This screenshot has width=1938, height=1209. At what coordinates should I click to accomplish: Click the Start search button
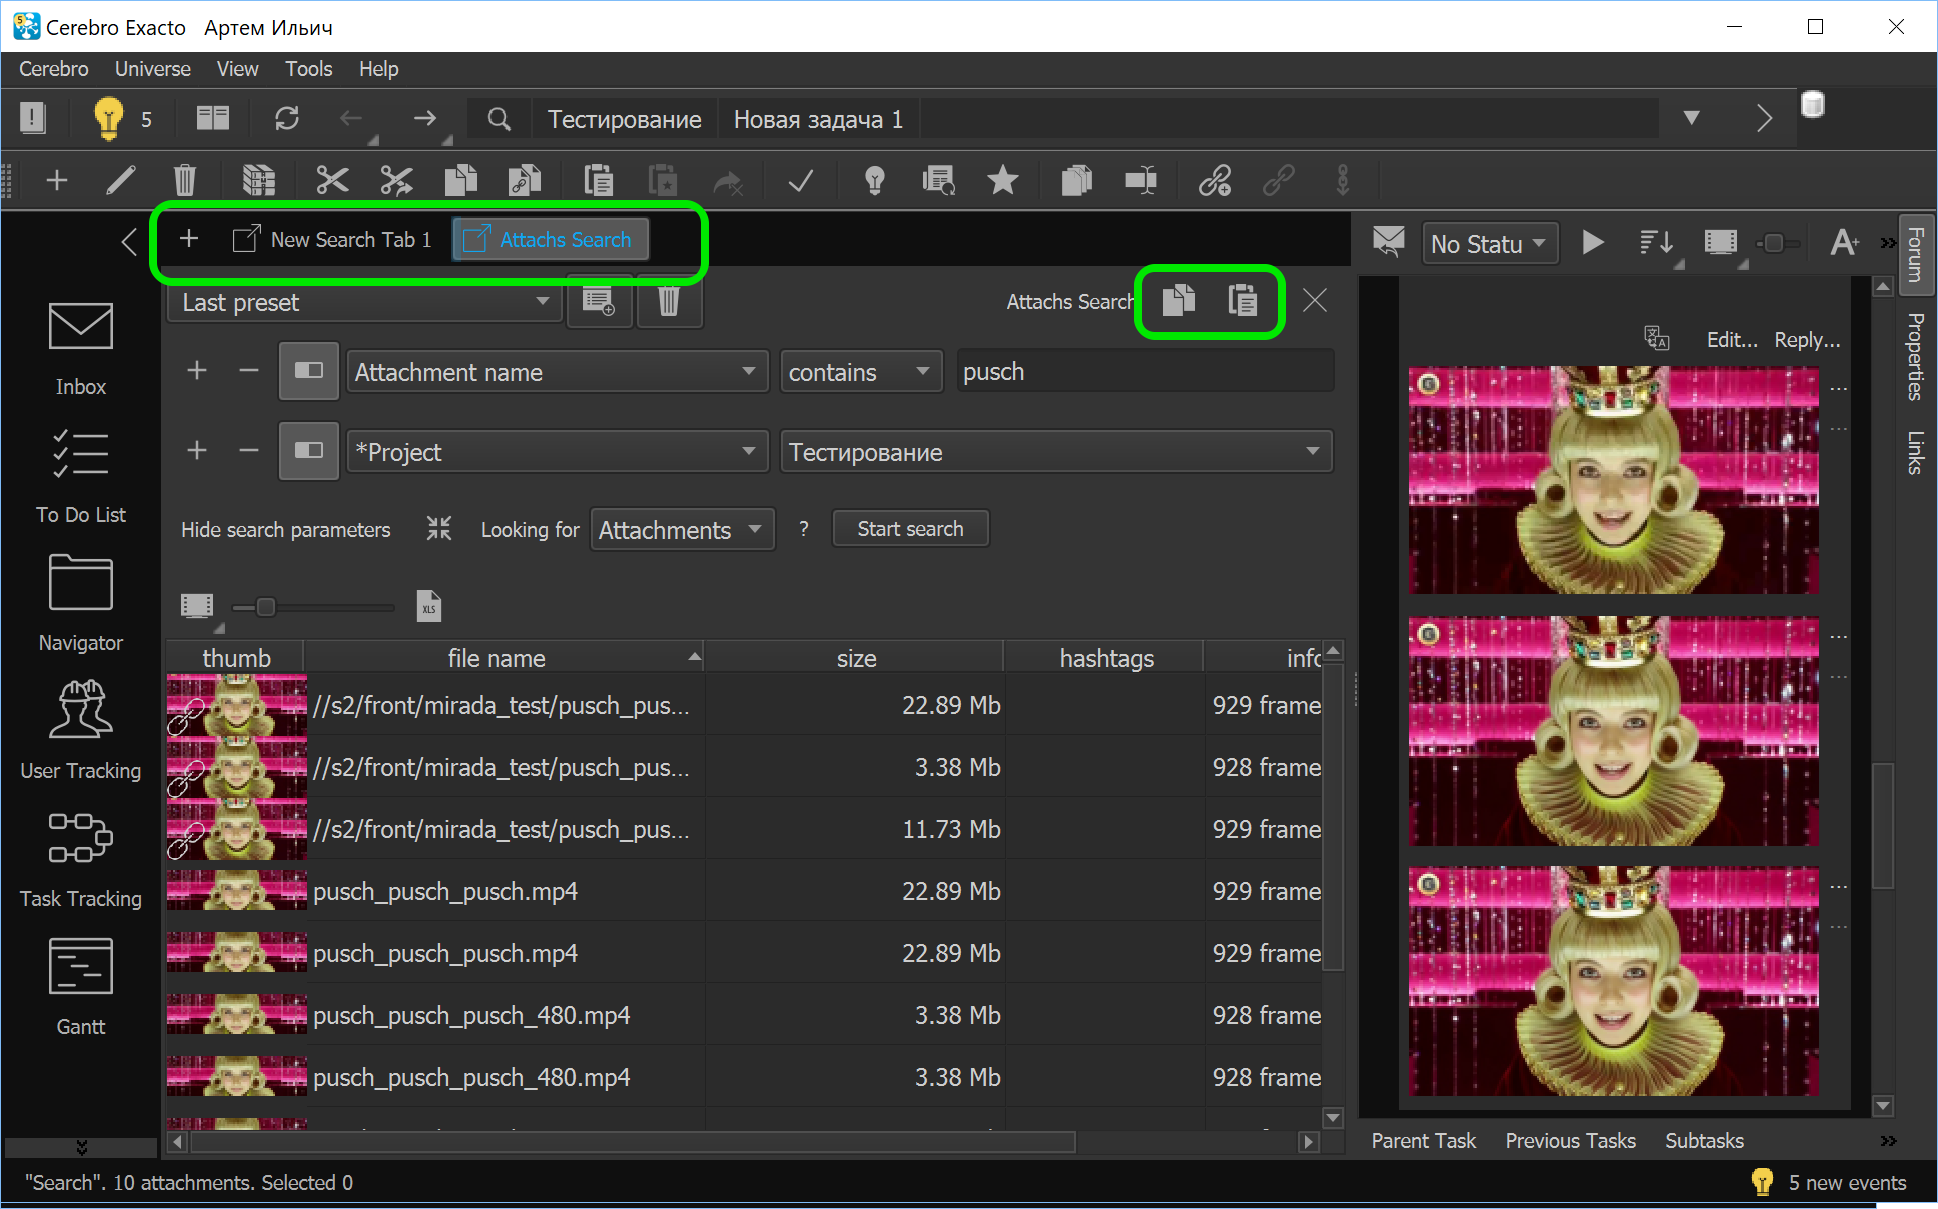coord(910,529)
